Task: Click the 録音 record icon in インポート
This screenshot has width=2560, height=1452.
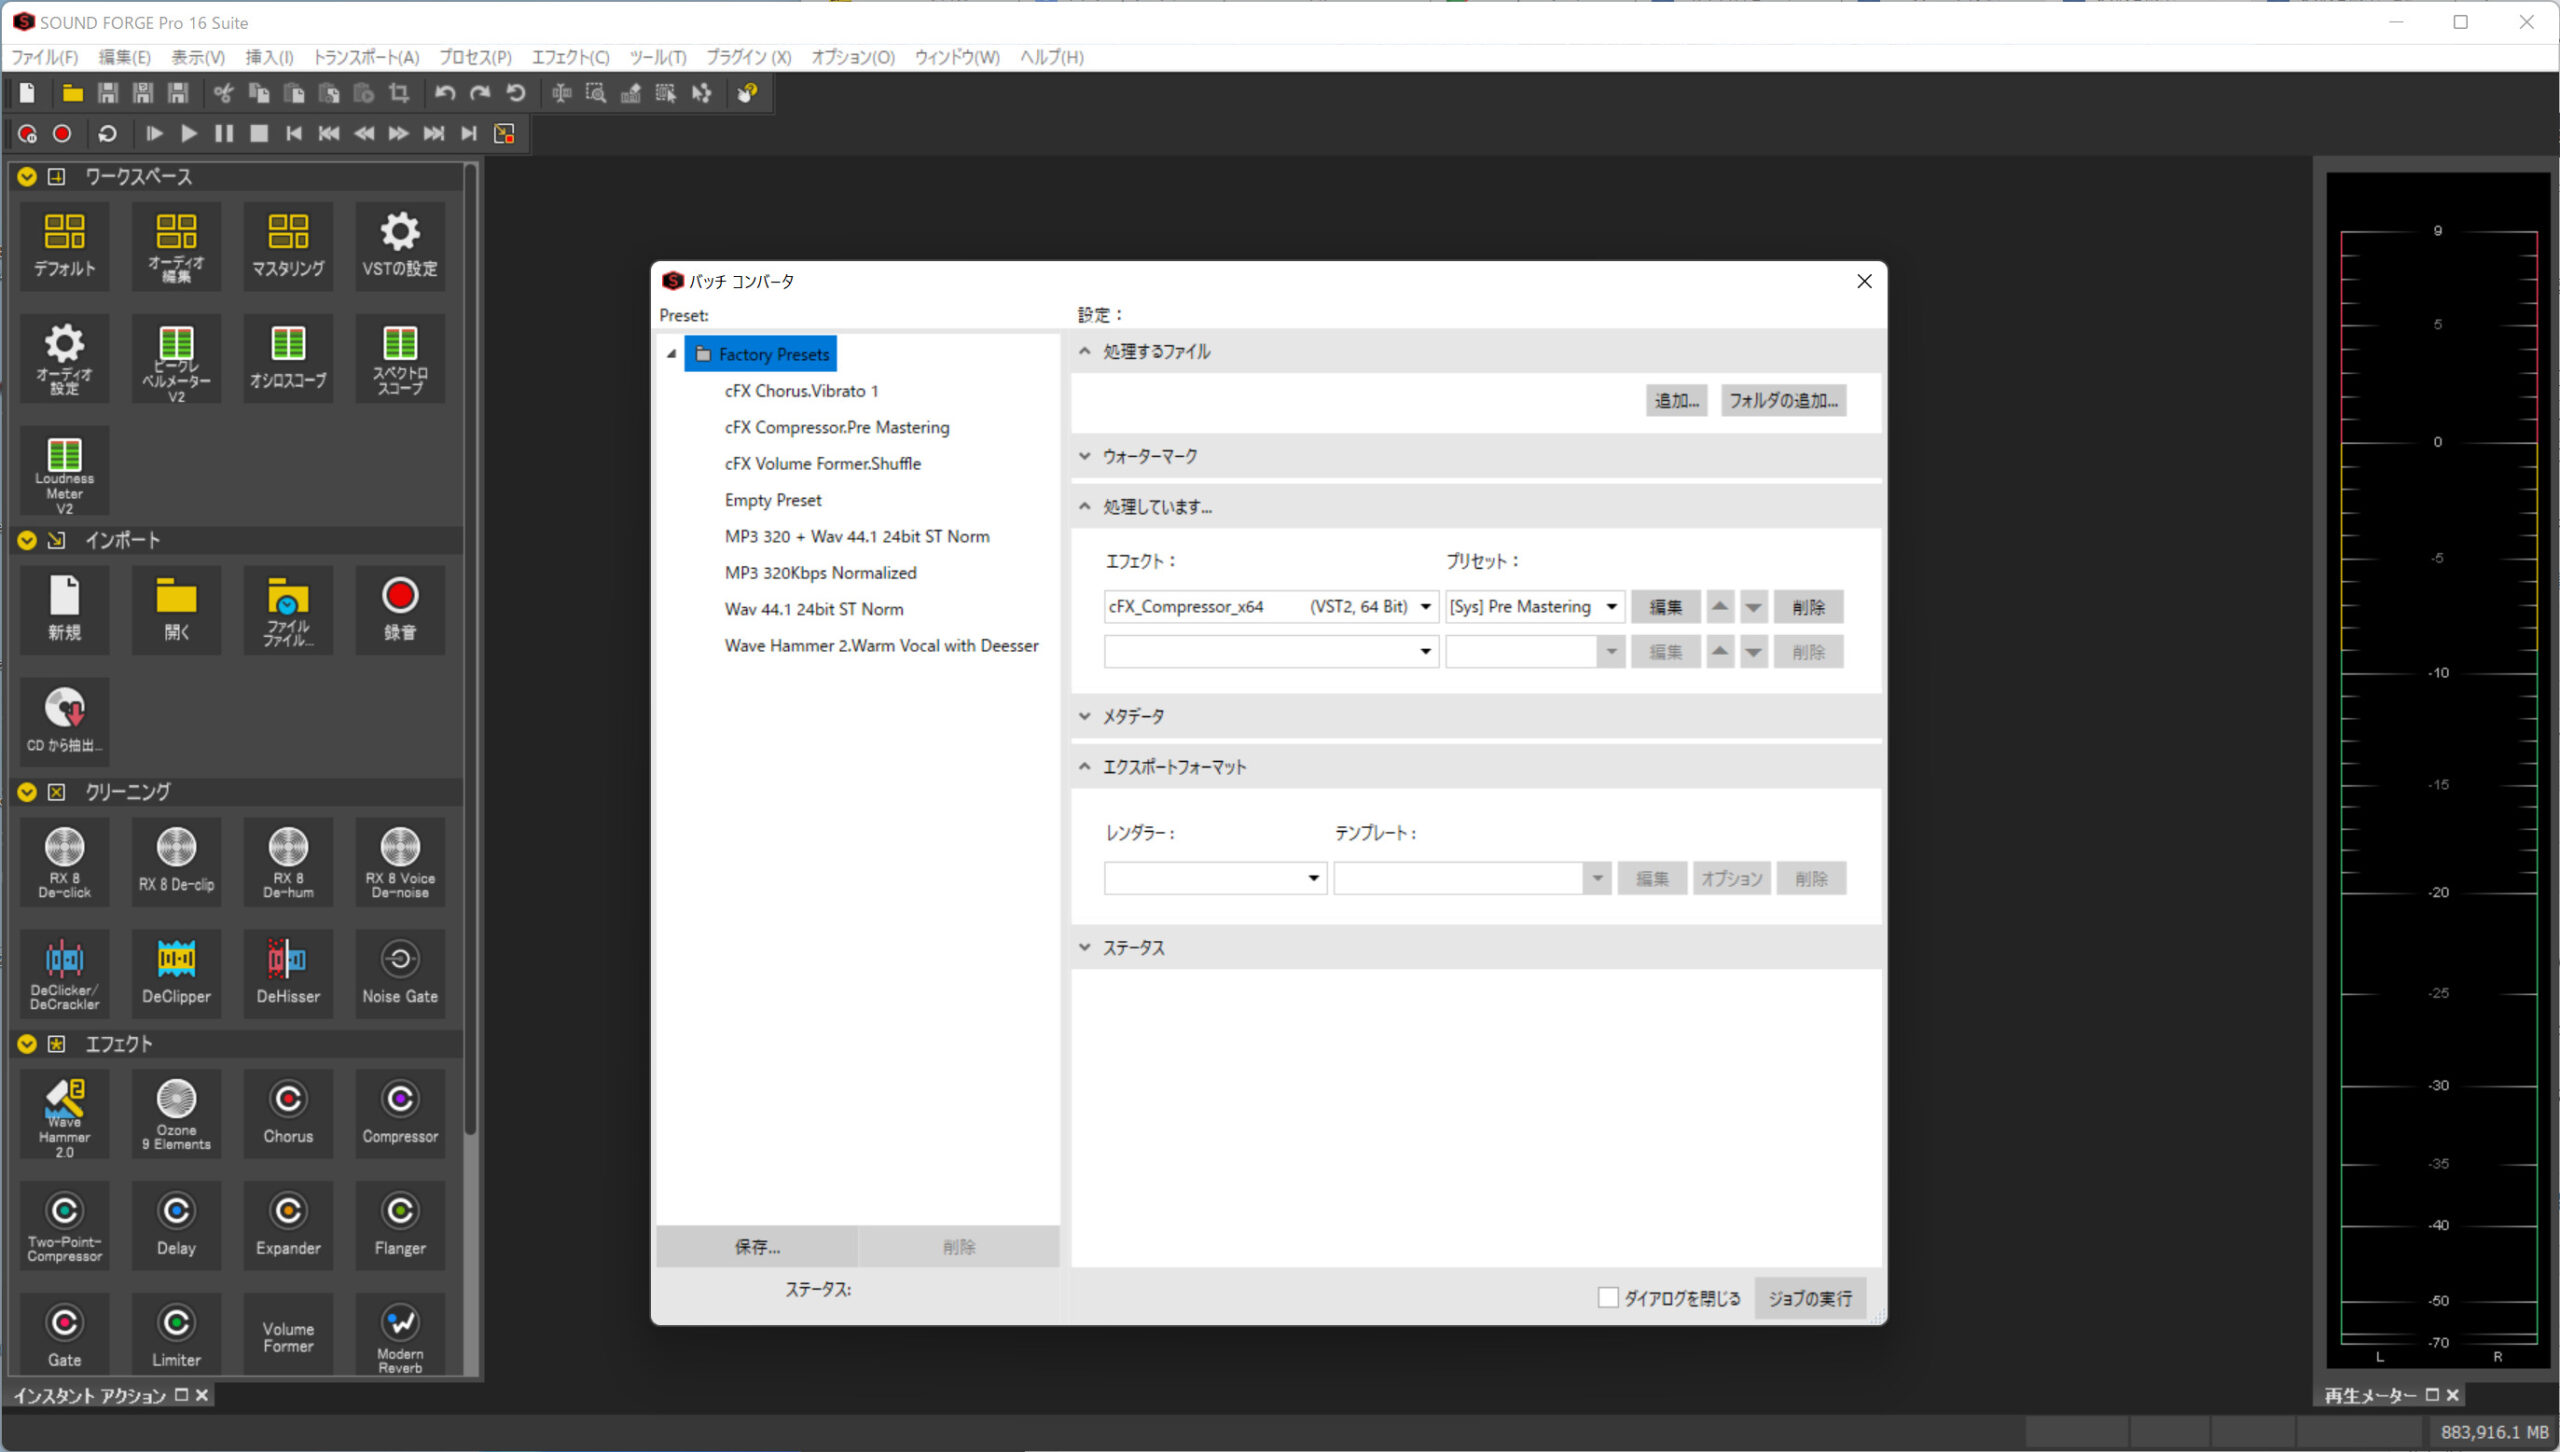Action: coord(400,611)
